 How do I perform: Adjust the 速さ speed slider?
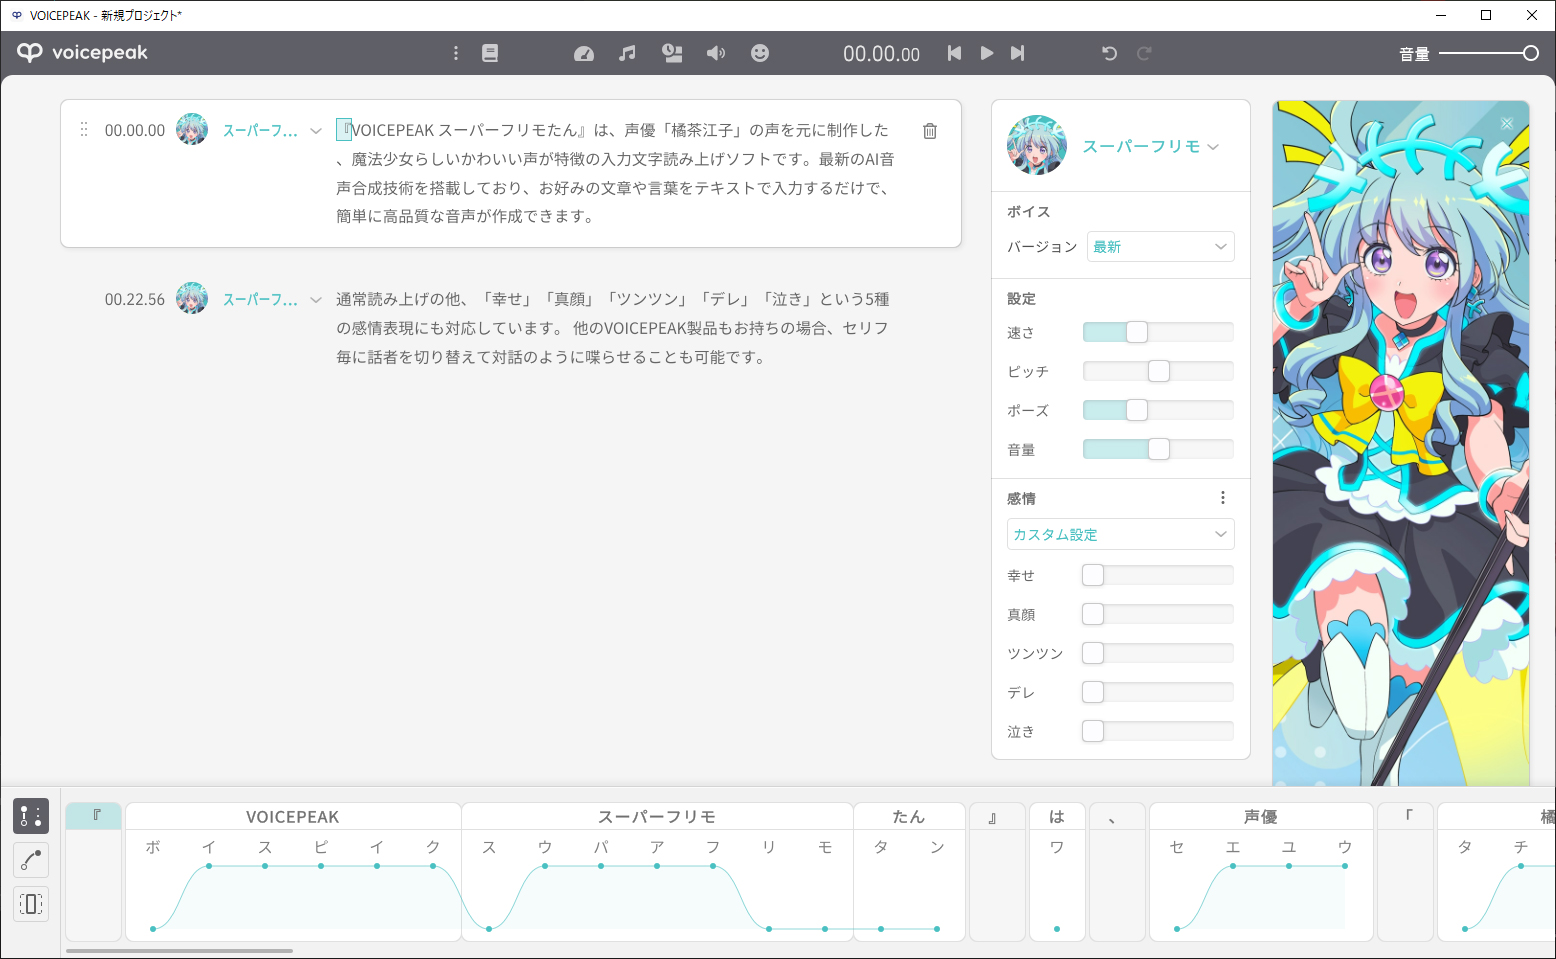1158,332
